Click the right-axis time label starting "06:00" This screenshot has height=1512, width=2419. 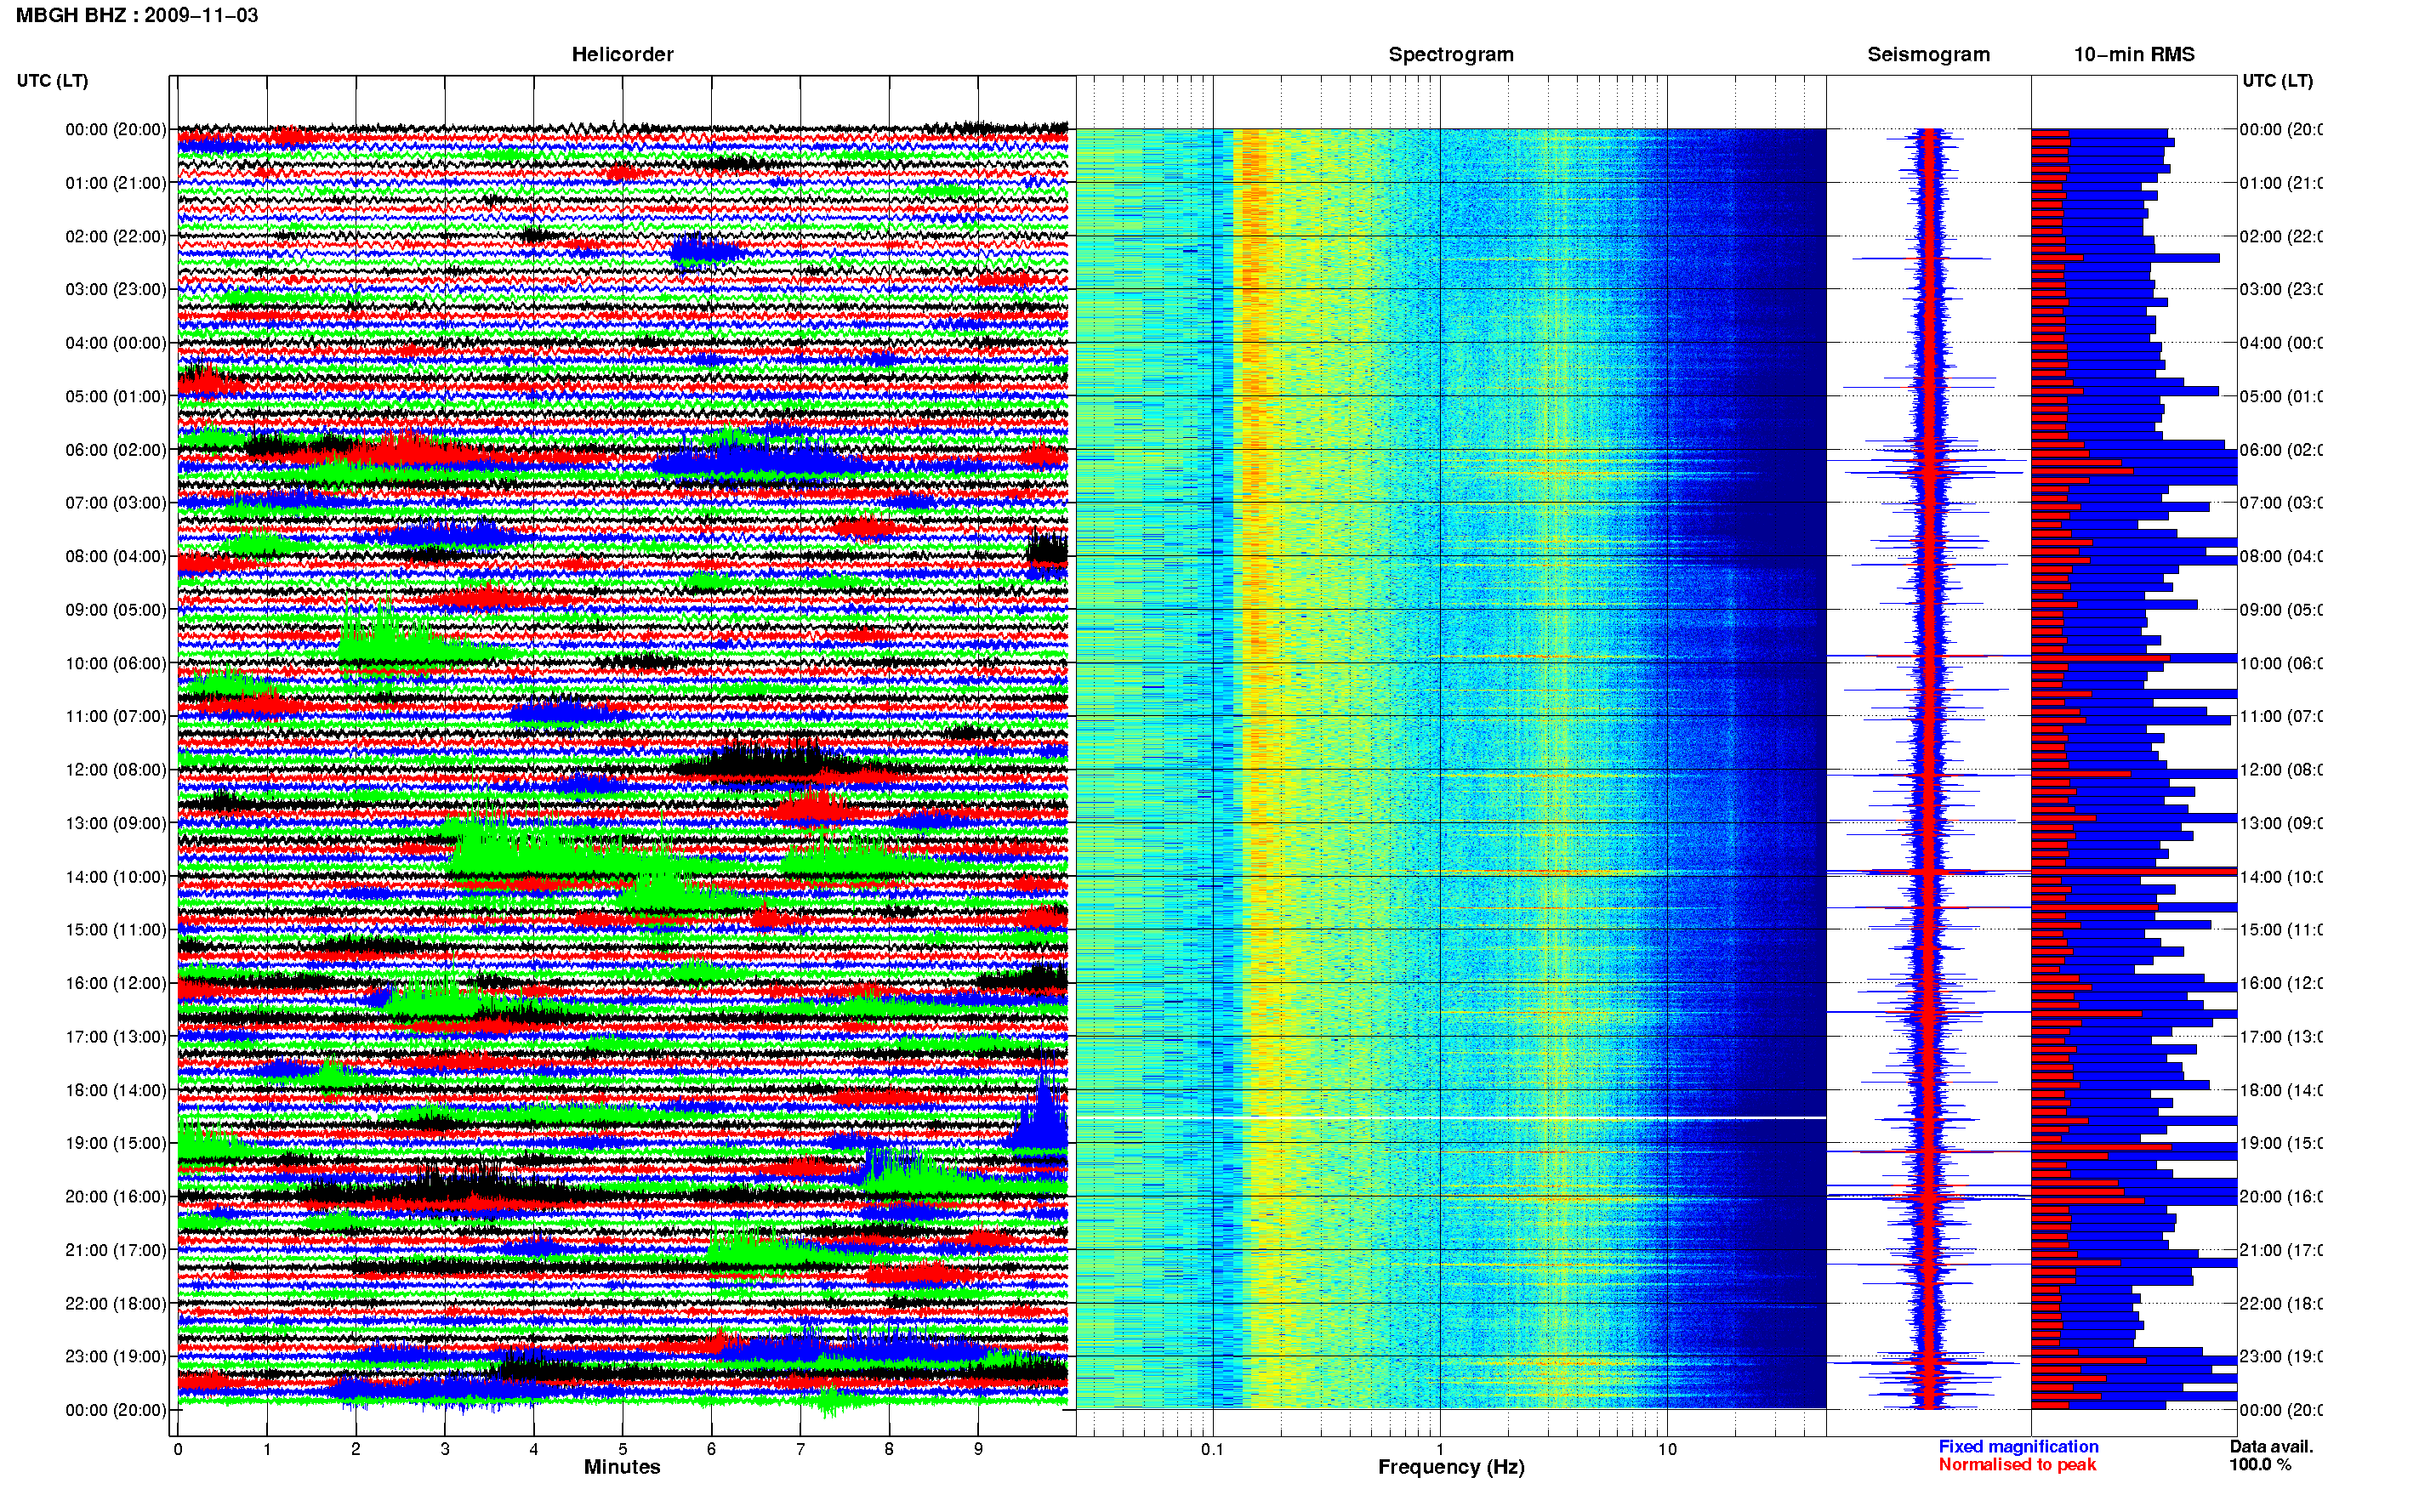[x=2281, y=450]
